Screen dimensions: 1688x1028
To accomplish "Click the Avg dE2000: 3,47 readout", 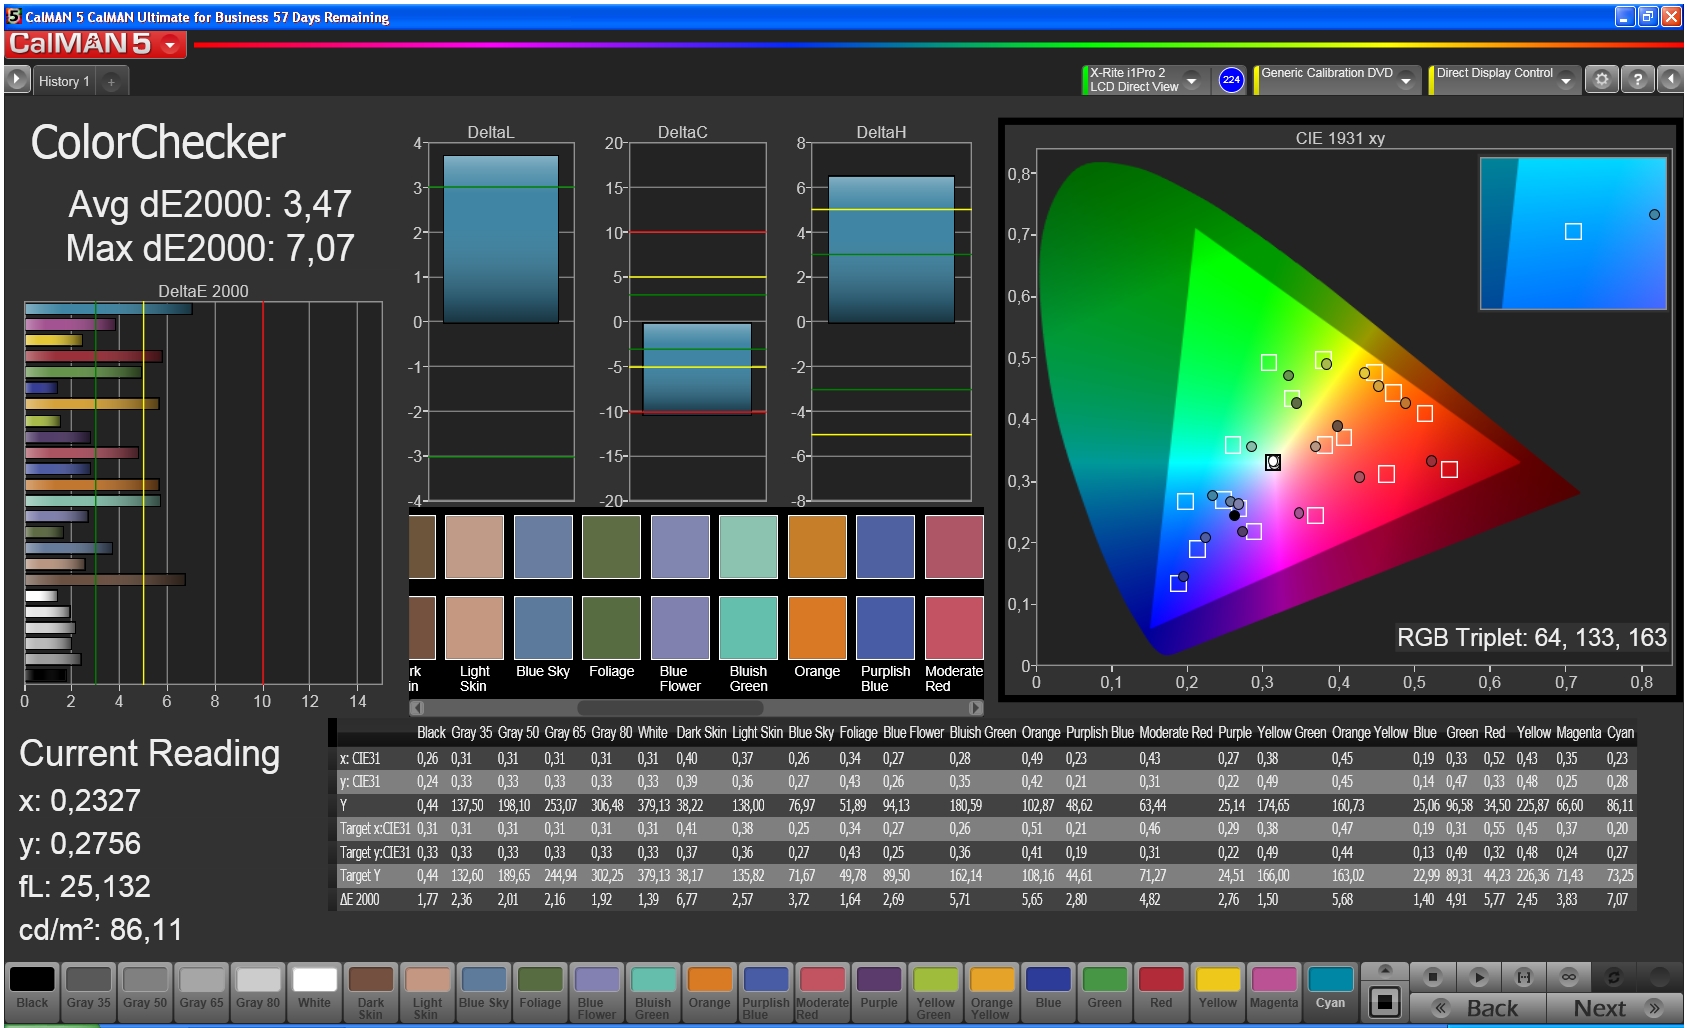I will click(x=210, y=204).
